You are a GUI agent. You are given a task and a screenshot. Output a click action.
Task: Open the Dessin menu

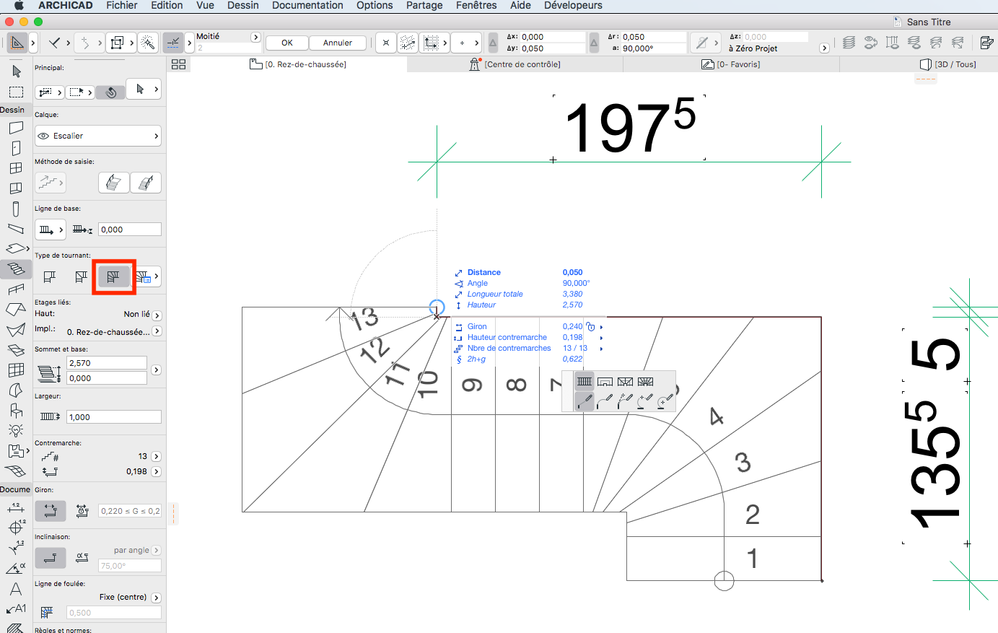click(242, 6)
